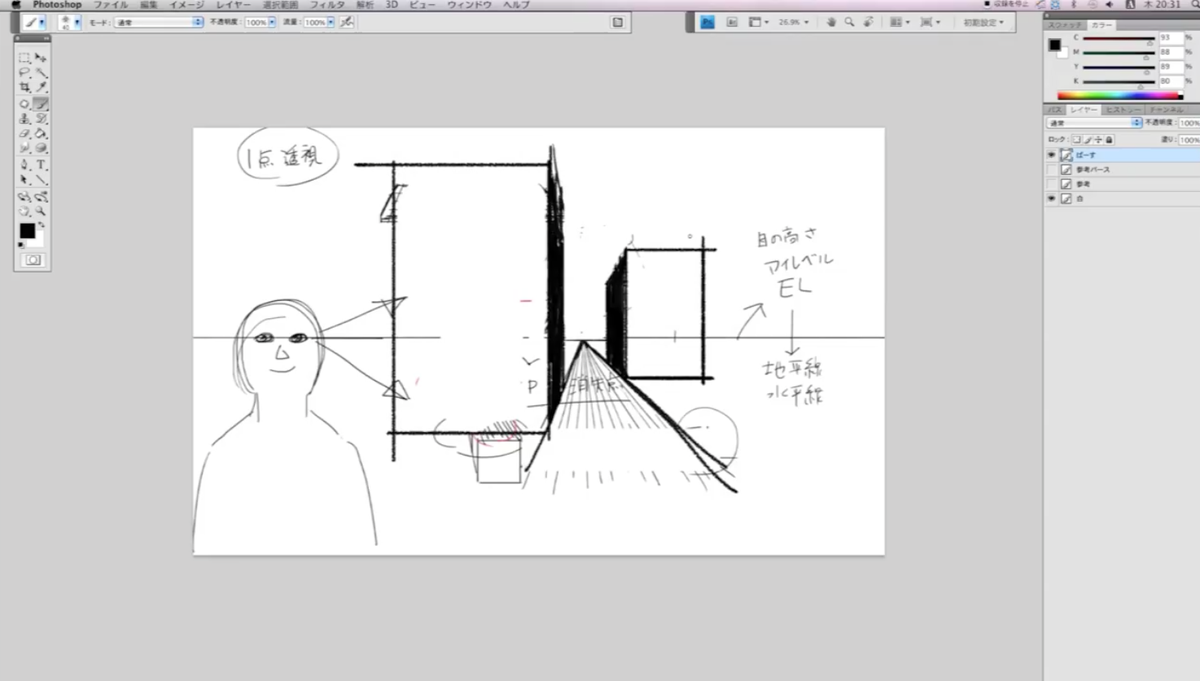The width and height of the screenshot is (1200, 681).
Task: Switch to the ヒストリー tab
Action: [1123, 108]
